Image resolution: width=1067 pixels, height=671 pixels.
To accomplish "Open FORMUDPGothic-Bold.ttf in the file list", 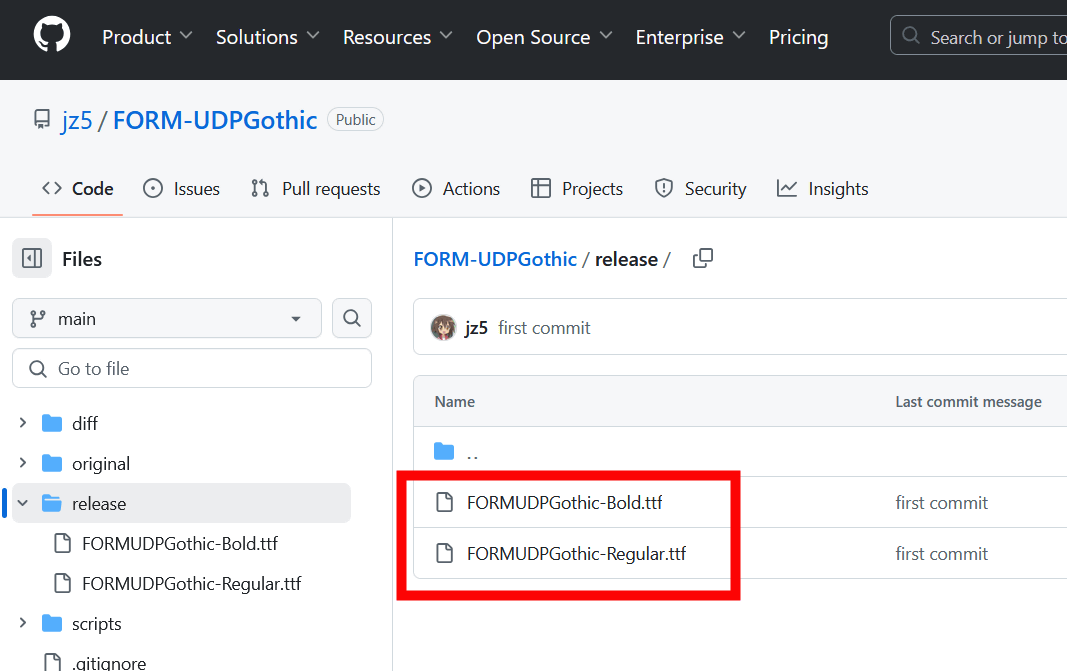I will point(565,503).
